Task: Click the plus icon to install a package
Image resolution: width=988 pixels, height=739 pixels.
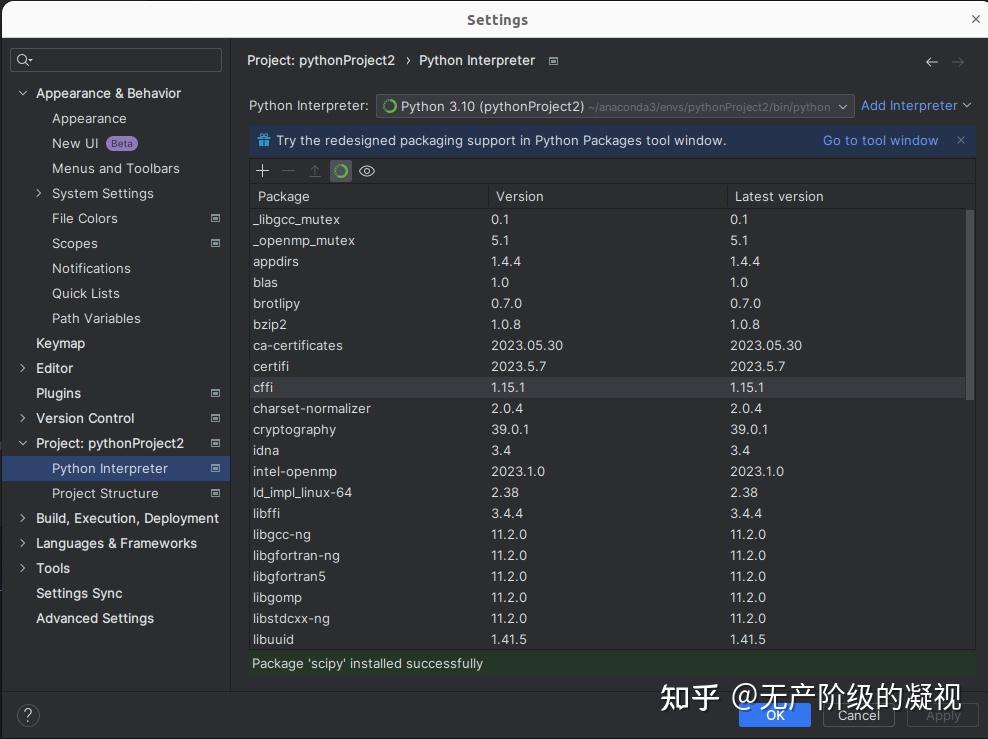Action: (x=263, y=171)
